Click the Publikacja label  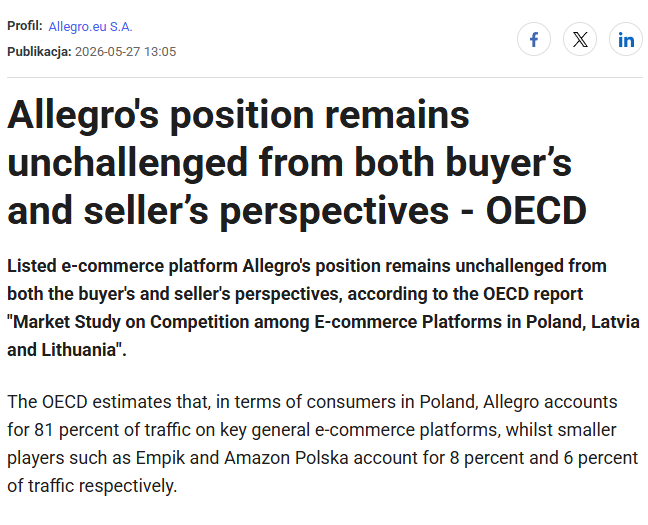pos(39,52)
